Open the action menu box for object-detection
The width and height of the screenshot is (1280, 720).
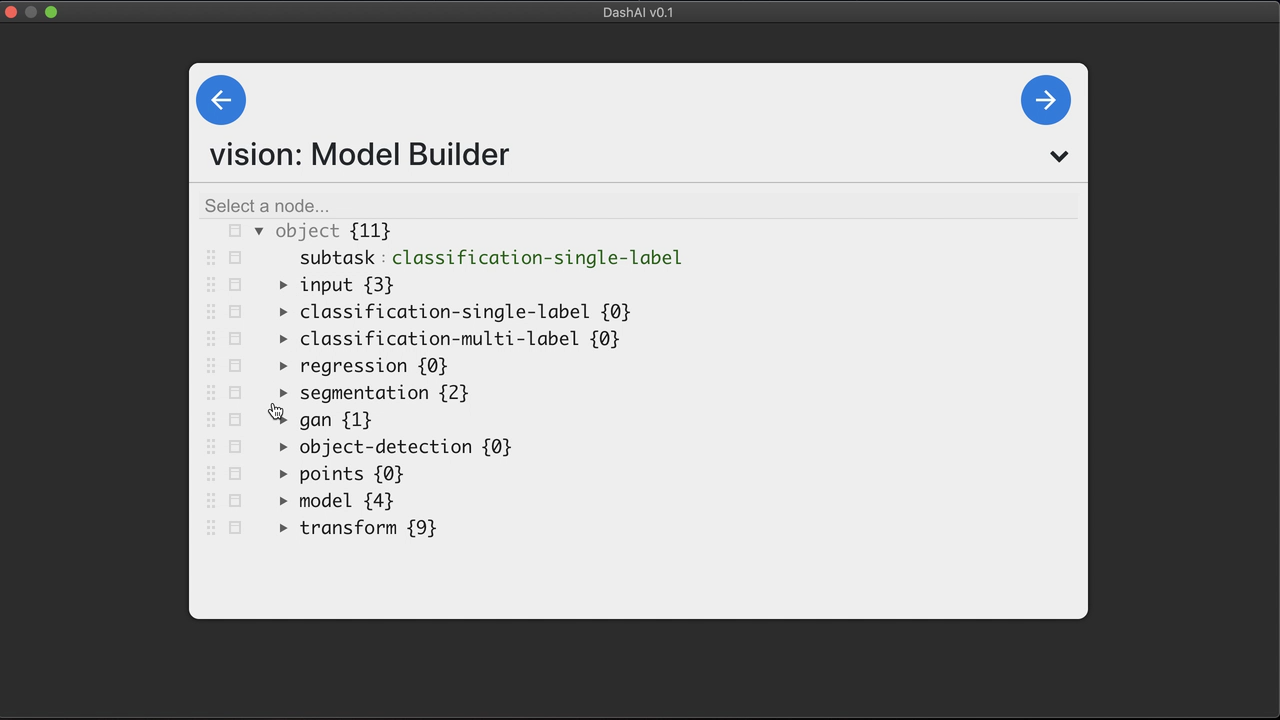pos(235,447)
